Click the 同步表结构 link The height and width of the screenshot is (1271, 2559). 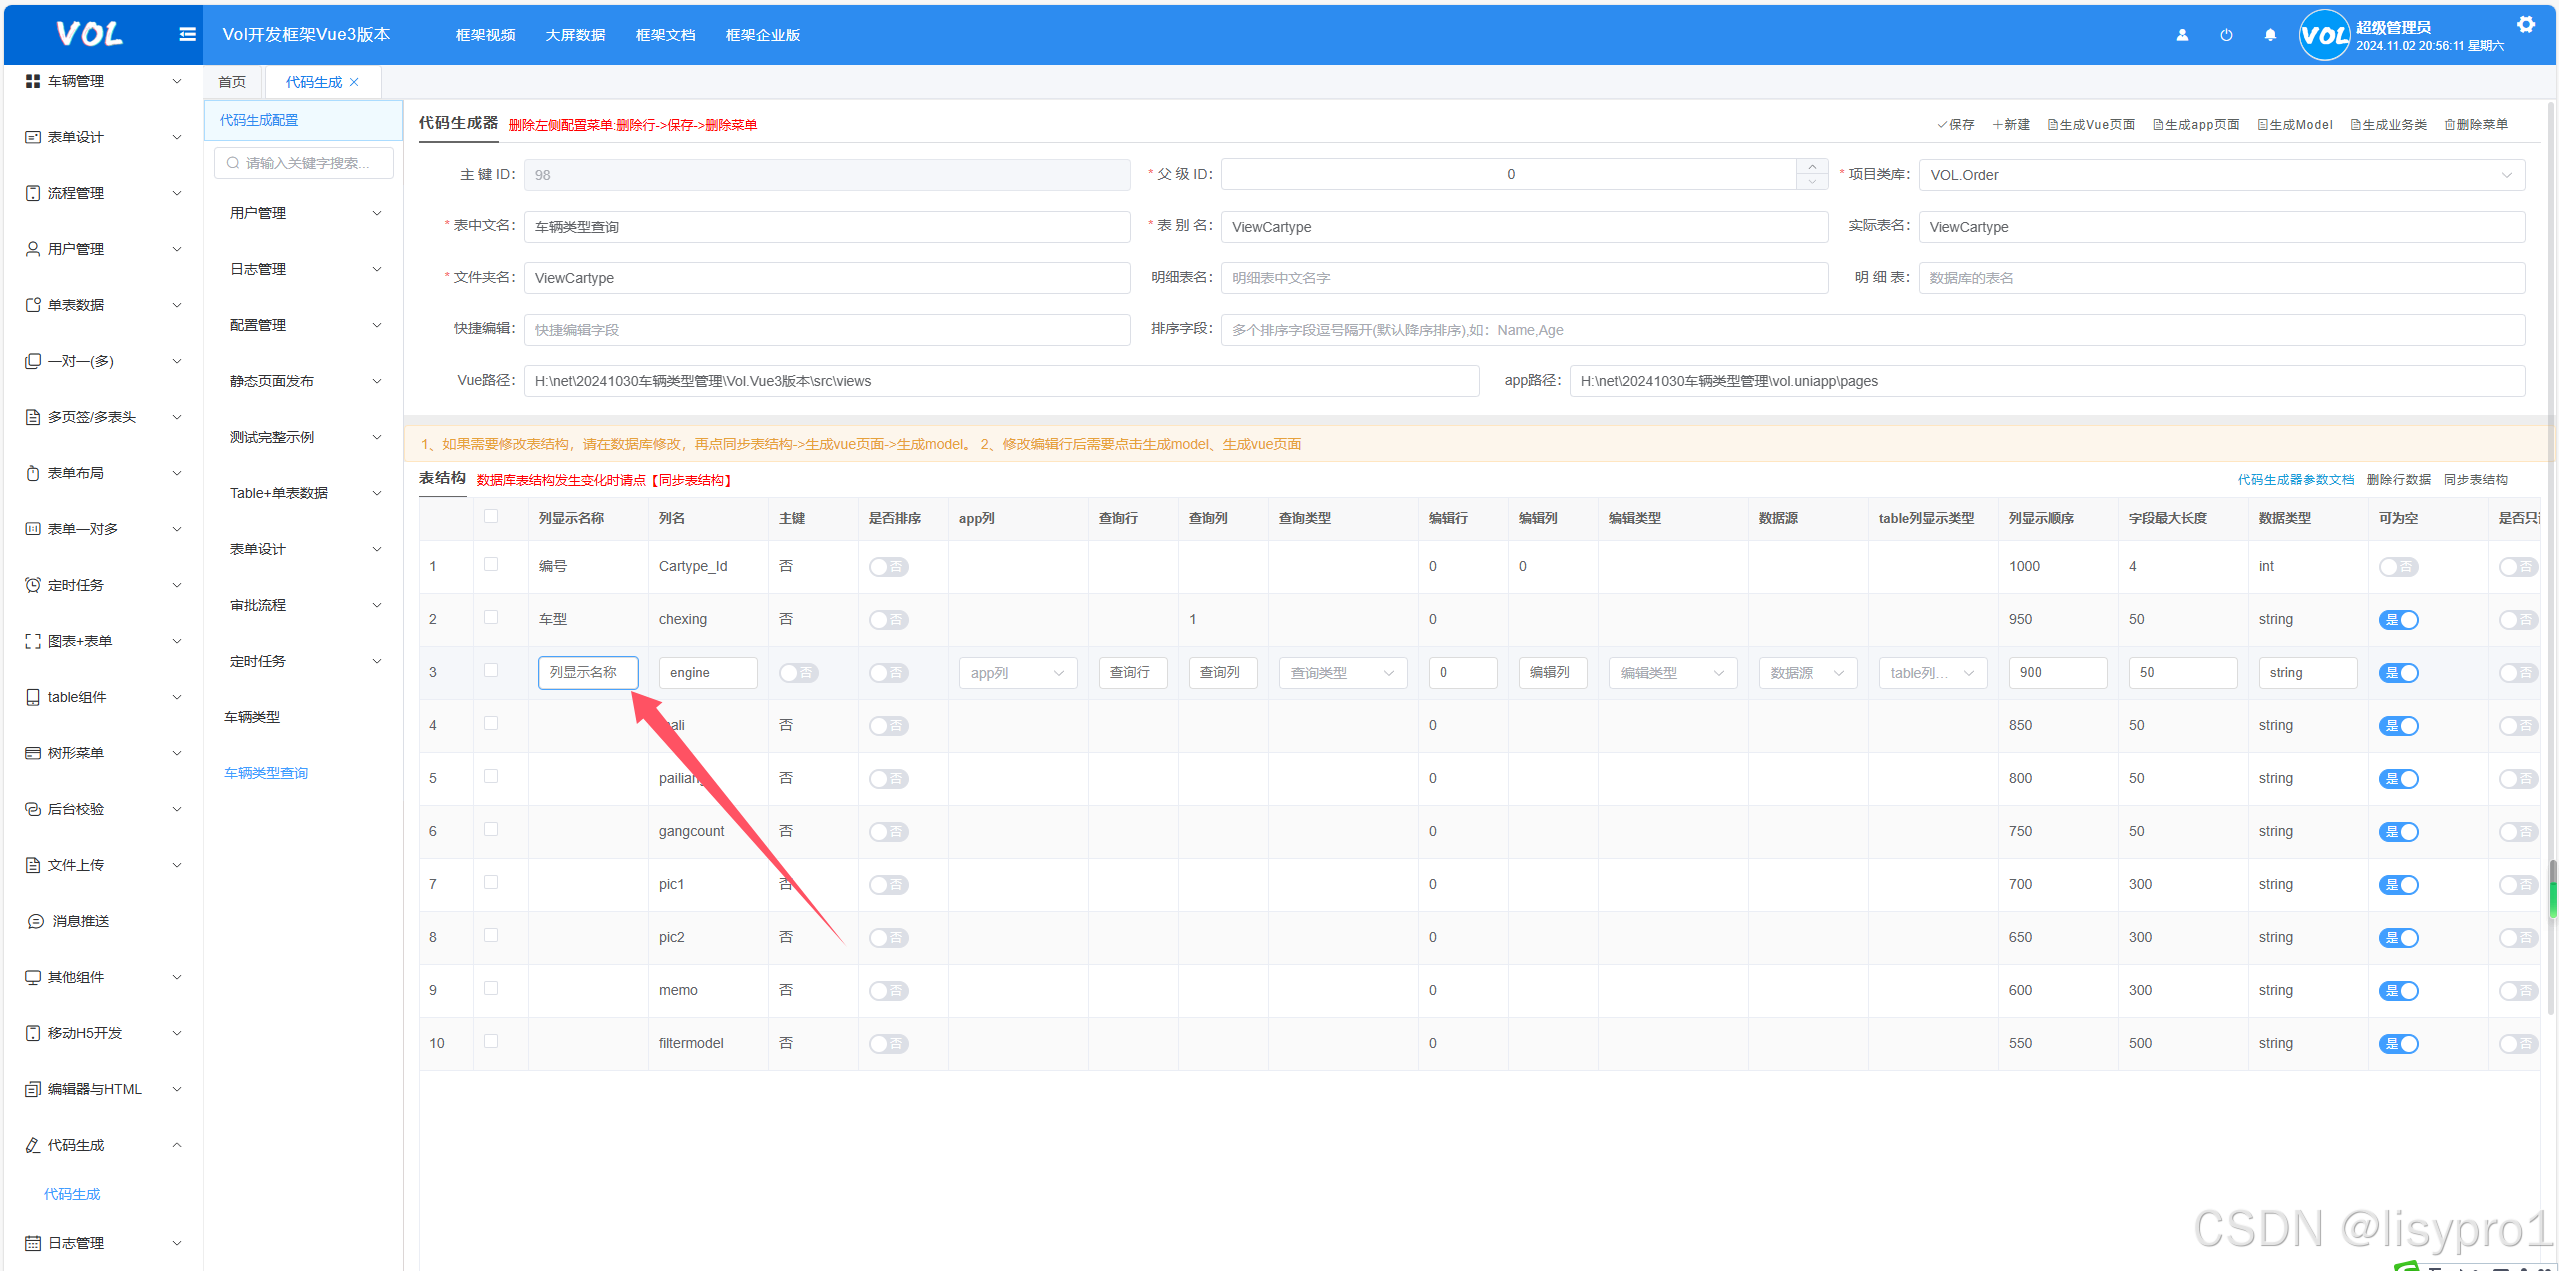point(2475,480)
